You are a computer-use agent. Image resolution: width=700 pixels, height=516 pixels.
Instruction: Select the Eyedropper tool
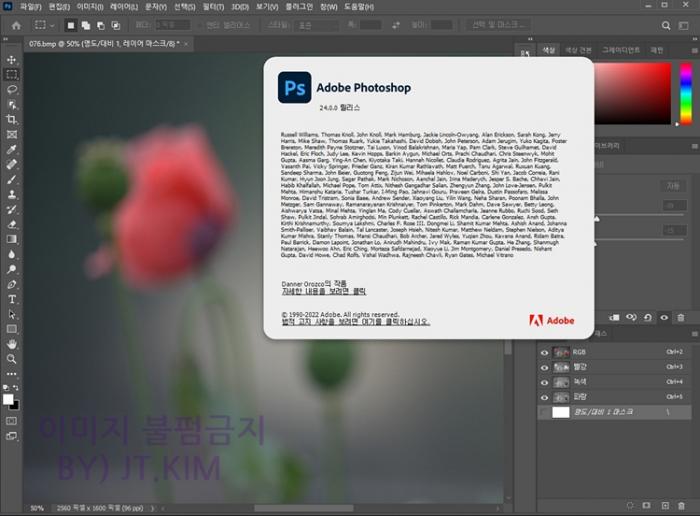tap(12, 150)
